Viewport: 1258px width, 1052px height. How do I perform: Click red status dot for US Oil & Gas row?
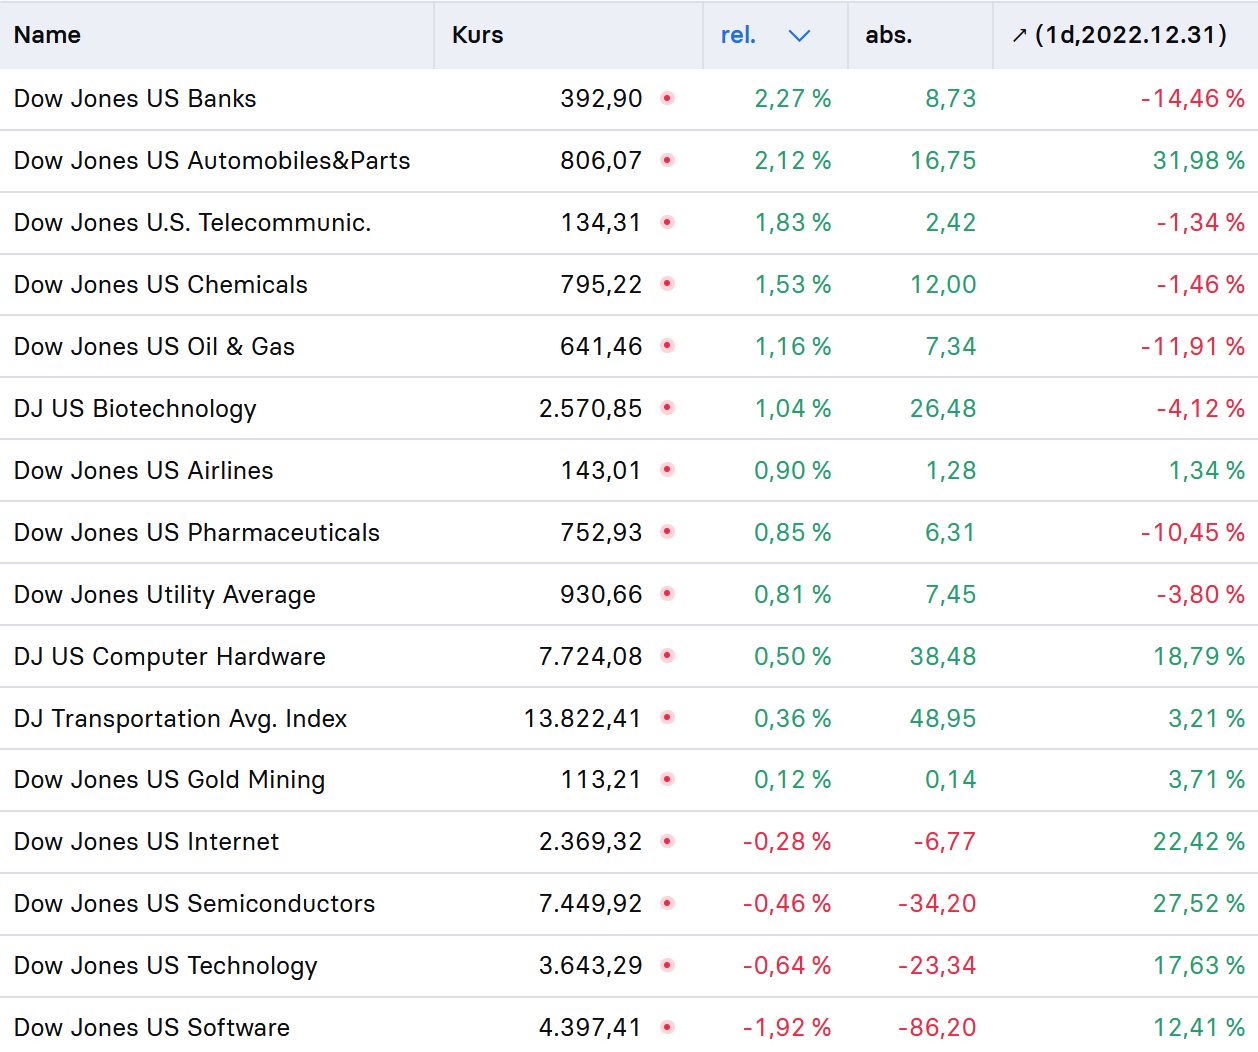point(668,346)
